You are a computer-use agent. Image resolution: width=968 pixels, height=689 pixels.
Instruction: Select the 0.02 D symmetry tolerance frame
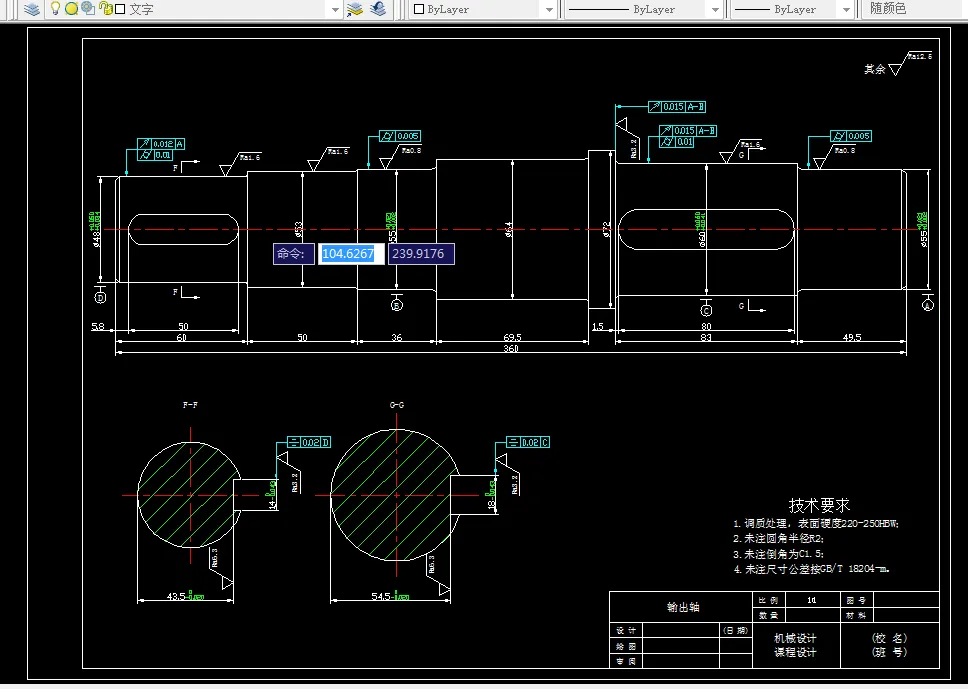click(309, 442)
